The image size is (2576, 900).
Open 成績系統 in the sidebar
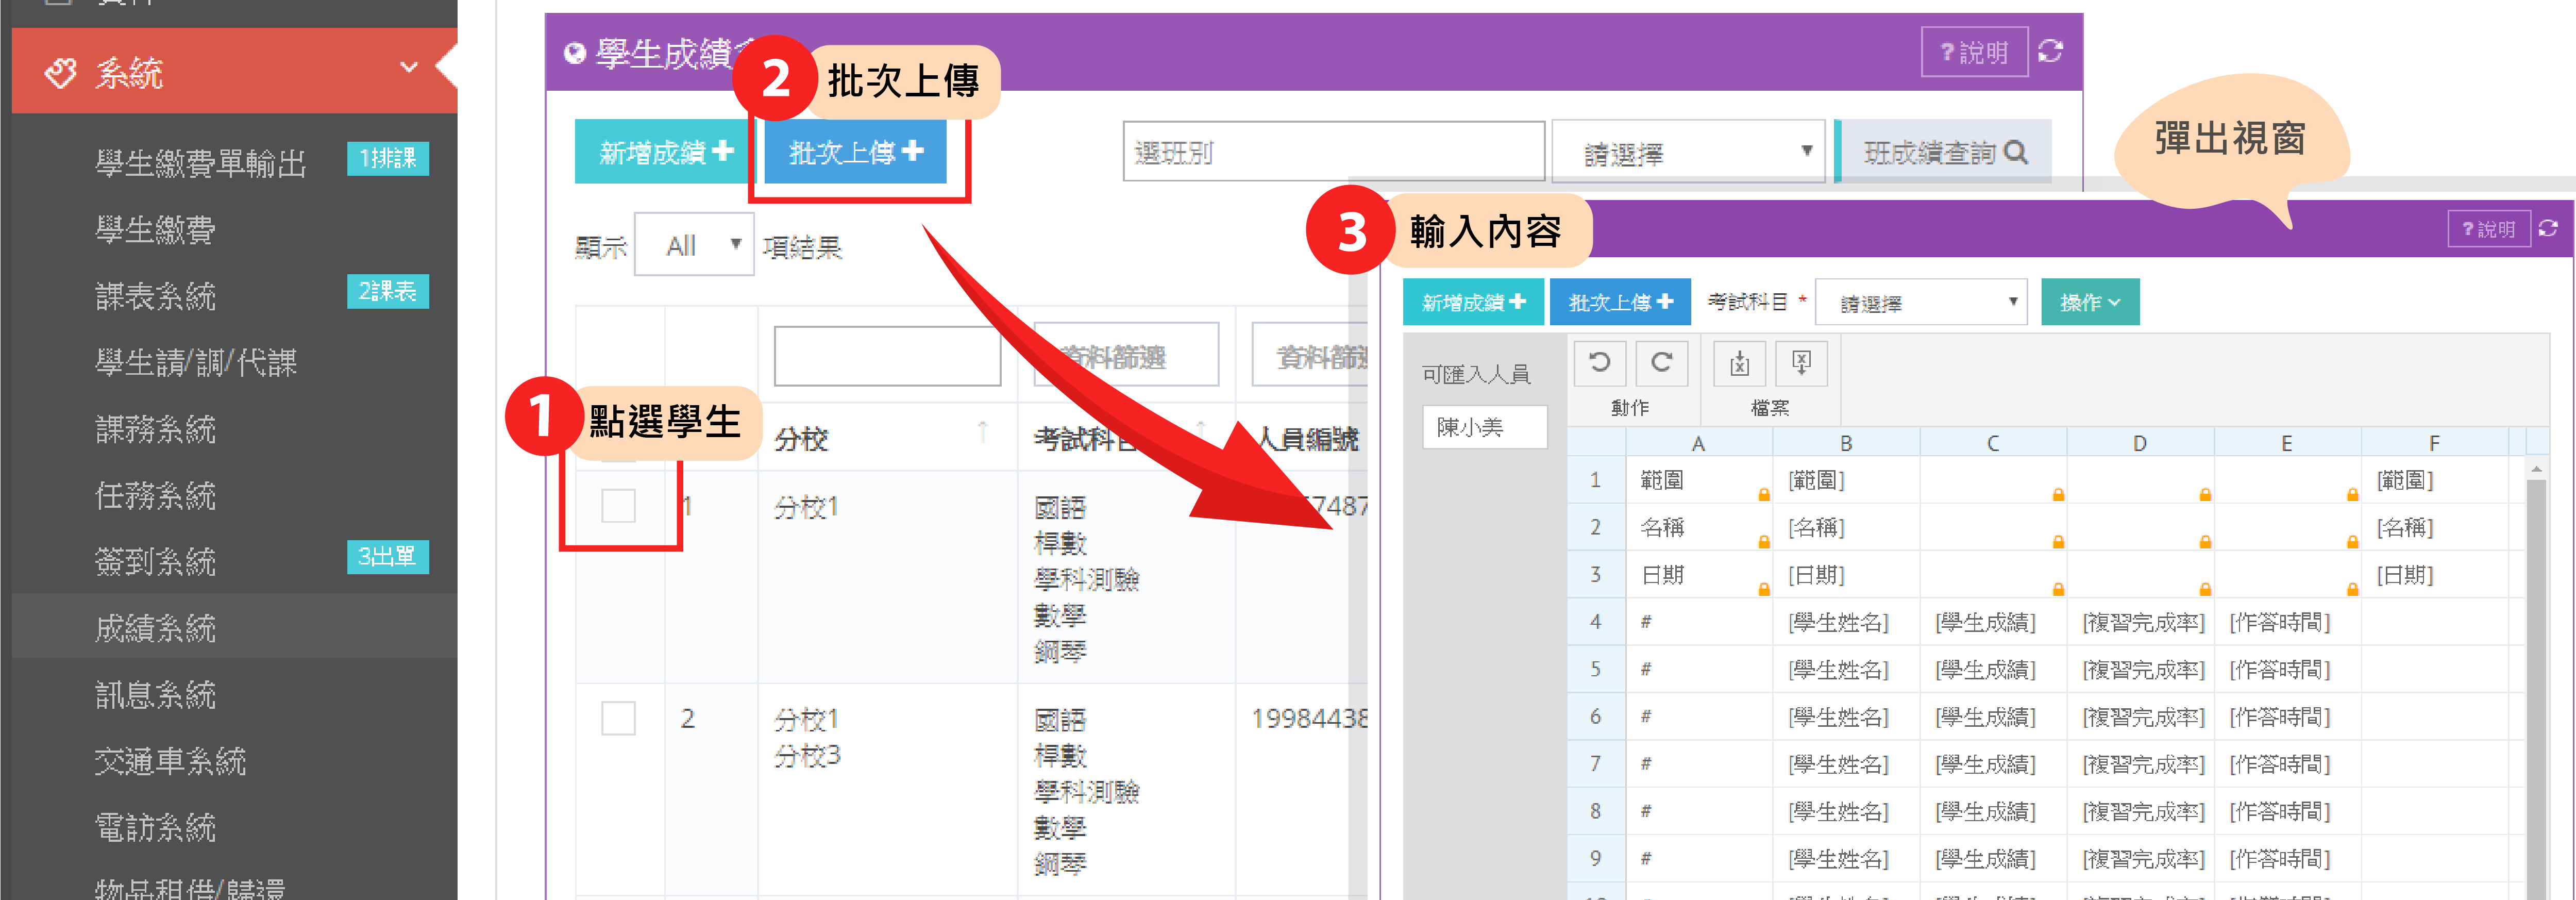pos(156,628)
